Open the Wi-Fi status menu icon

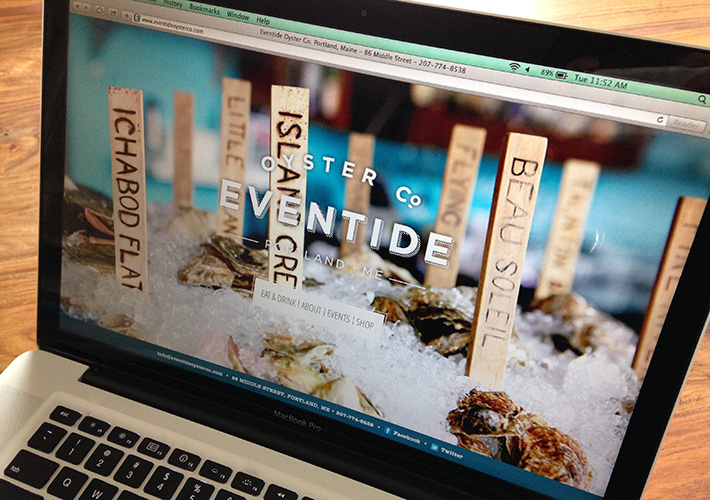pos(514,67)
